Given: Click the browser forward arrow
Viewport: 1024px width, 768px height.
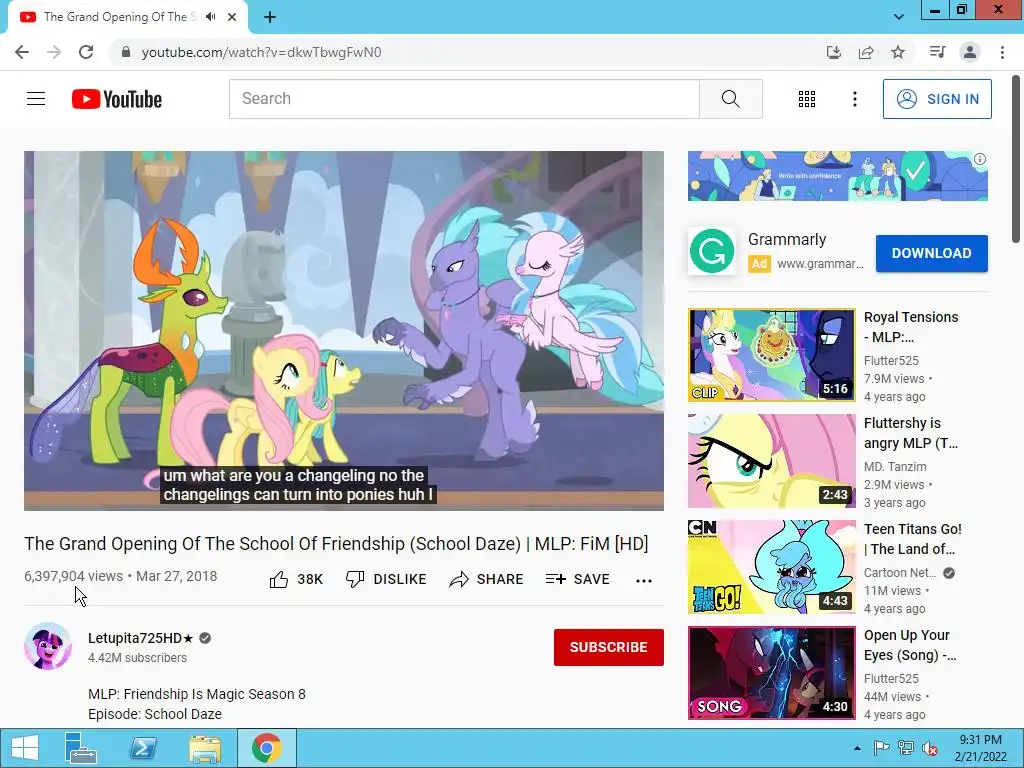Looking at the screenshot, I should tap(54, 52).
